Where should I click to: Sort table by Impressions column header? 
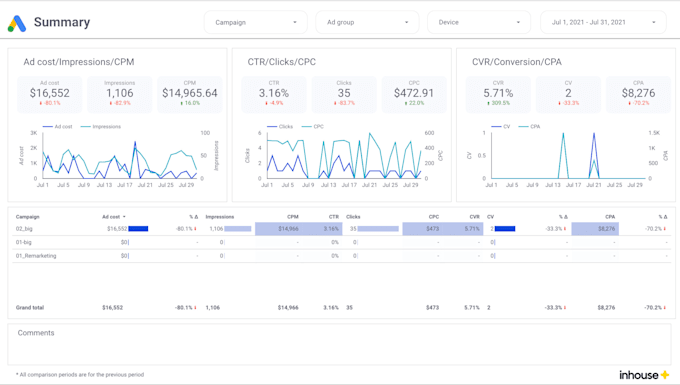[x=219, y=217]
